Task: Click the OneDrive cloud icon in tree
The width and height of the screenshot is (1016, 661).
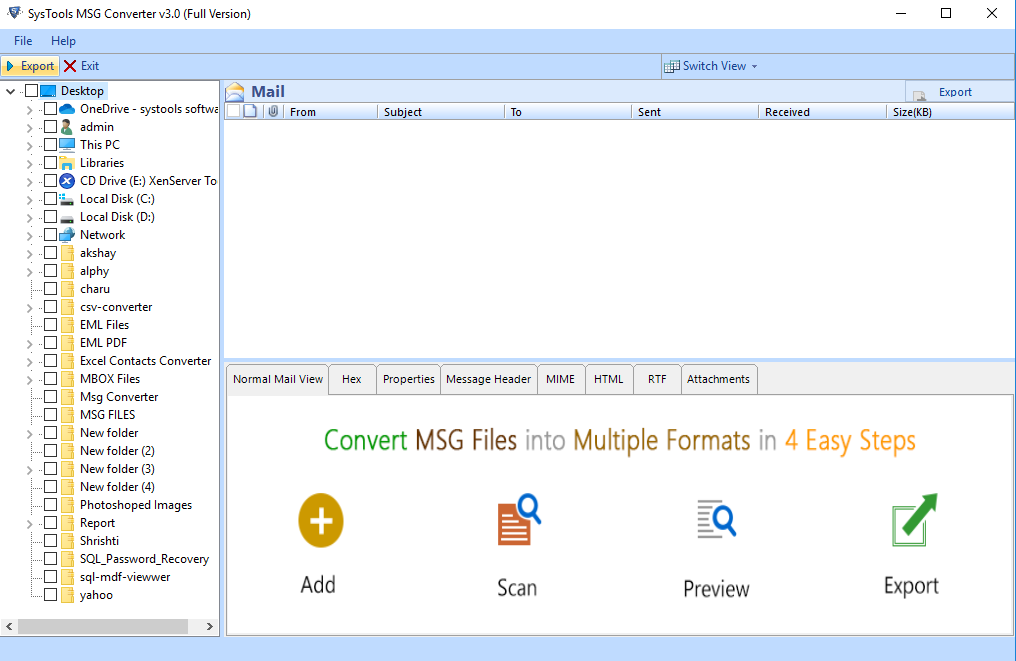Action: point(67,109)
